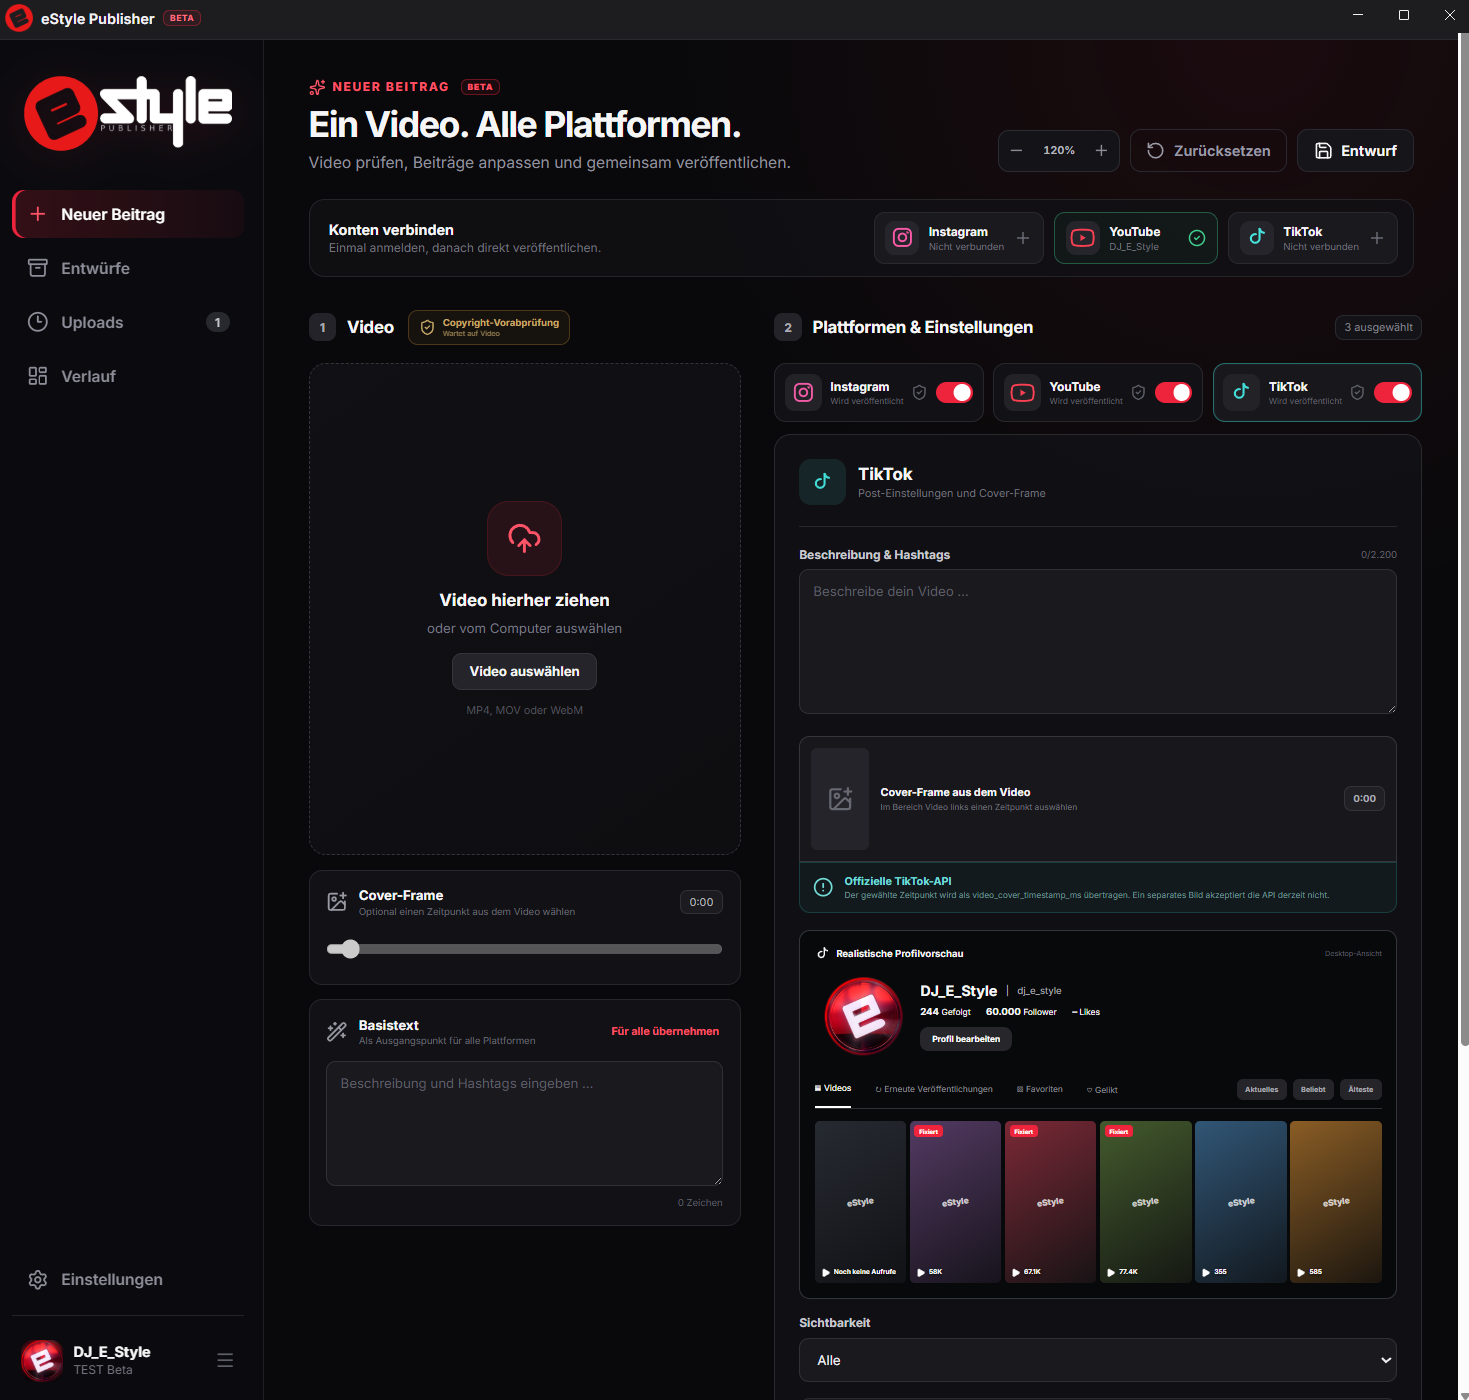This screenshot has width=1469, height=1400.
Task: Open the video thumbnail with 355 views
Action: point(1241,1202)
